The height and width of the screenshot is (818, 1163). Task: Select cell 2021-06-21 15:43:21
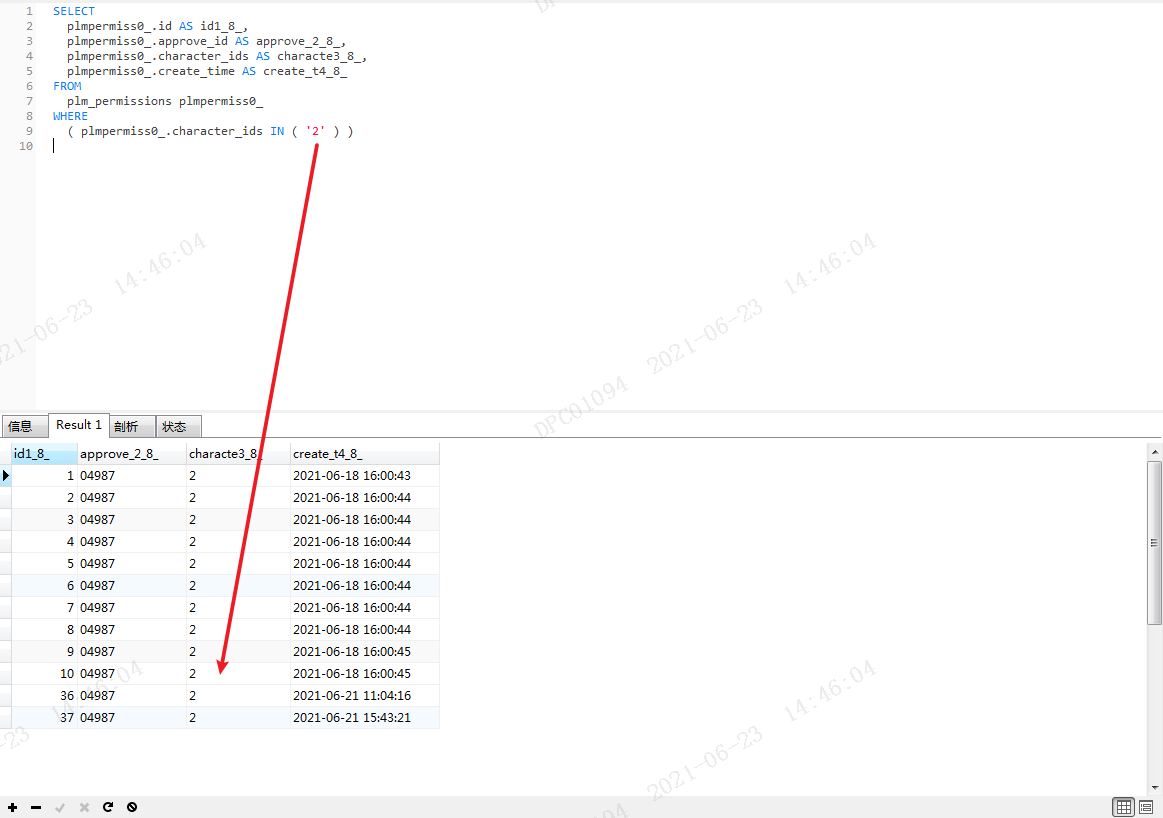tap(364, 718)
